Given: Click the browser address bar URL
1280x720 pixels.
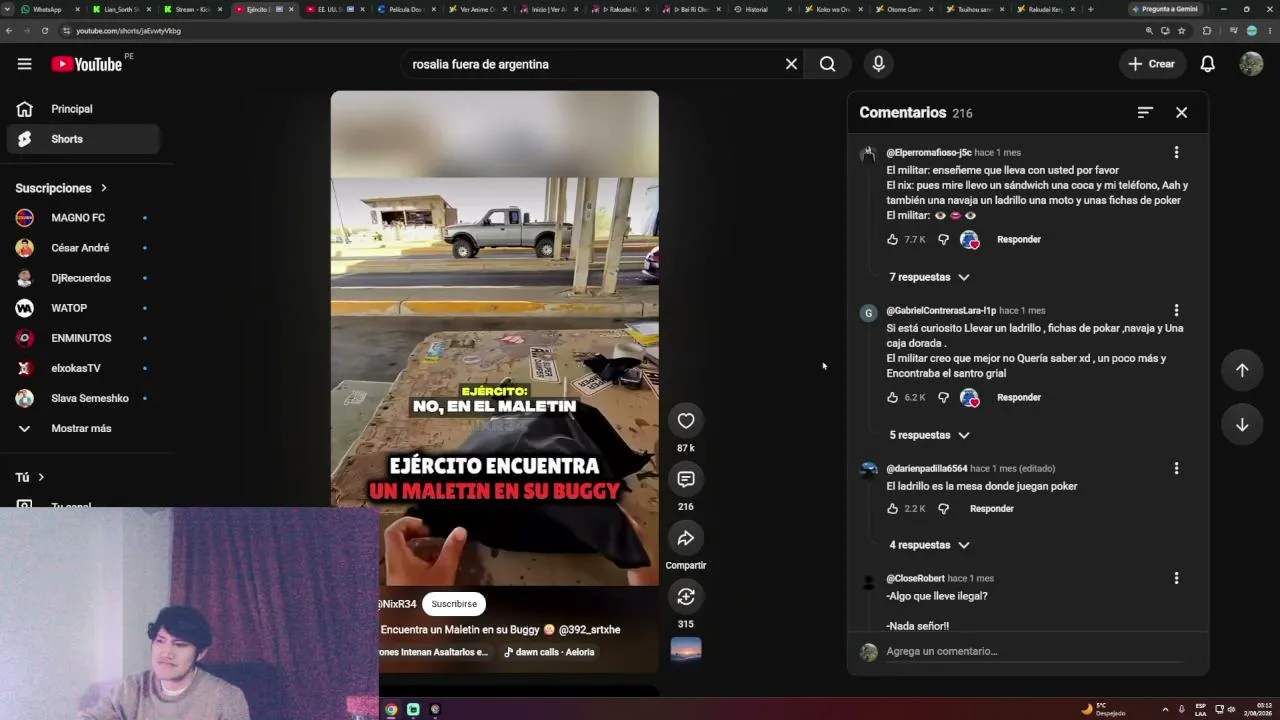Looking at the screenshot, I should [x=129, y=31].
